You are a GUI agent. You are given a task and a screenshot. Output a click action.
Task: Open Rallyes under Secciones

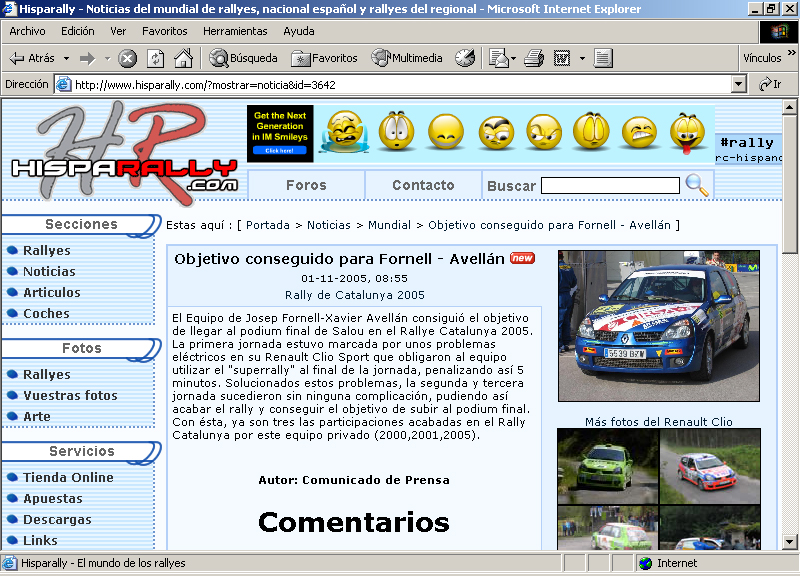click(x=47, y=251)
